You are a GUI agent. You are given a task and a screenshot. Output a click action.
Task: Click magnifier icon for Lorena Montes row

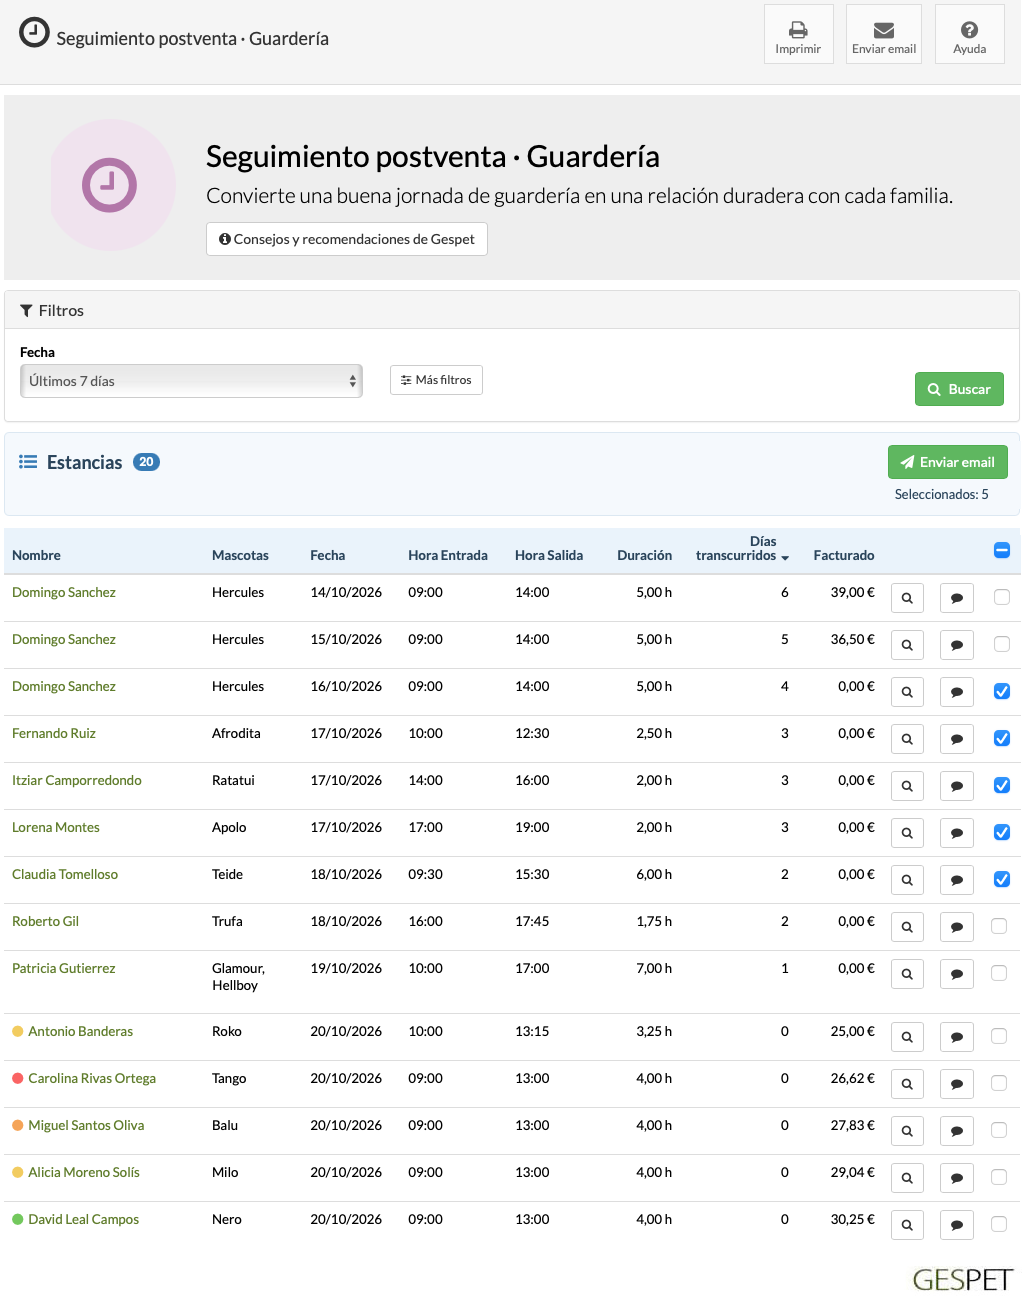907,833
